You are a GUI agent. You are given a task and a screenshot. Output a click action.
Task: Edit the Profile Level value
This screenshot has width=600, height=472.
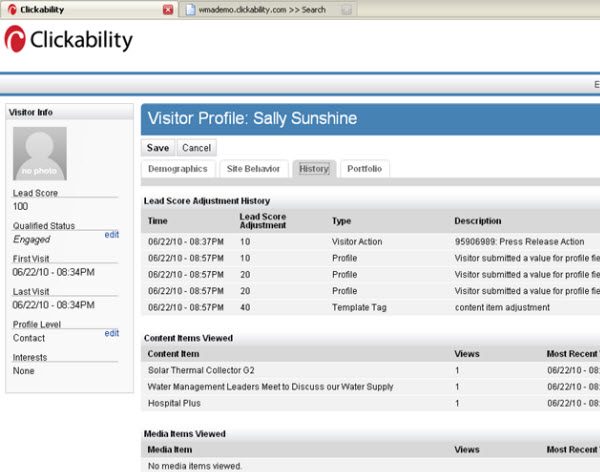pos(112,333)
